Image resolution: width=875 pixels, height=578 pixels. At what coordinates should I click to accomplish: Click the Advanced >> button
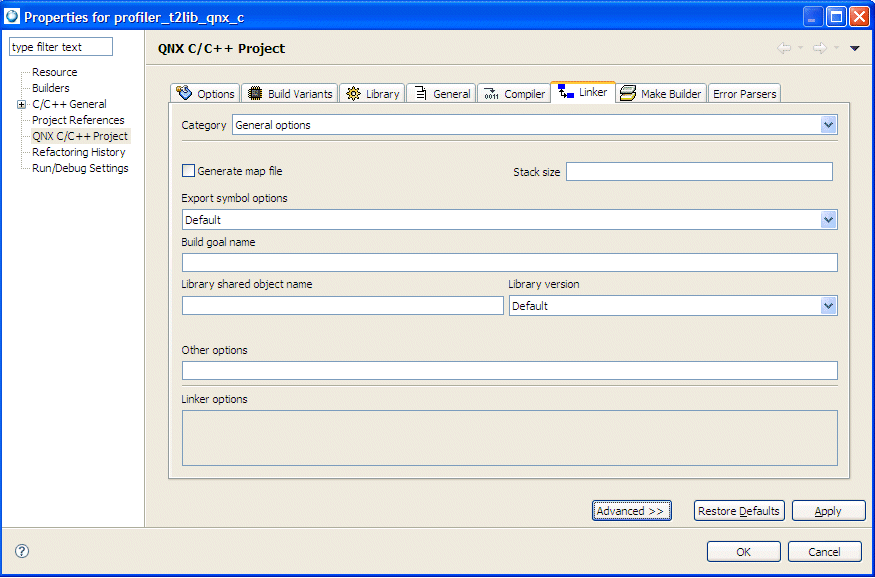click(x=630, y=511)
